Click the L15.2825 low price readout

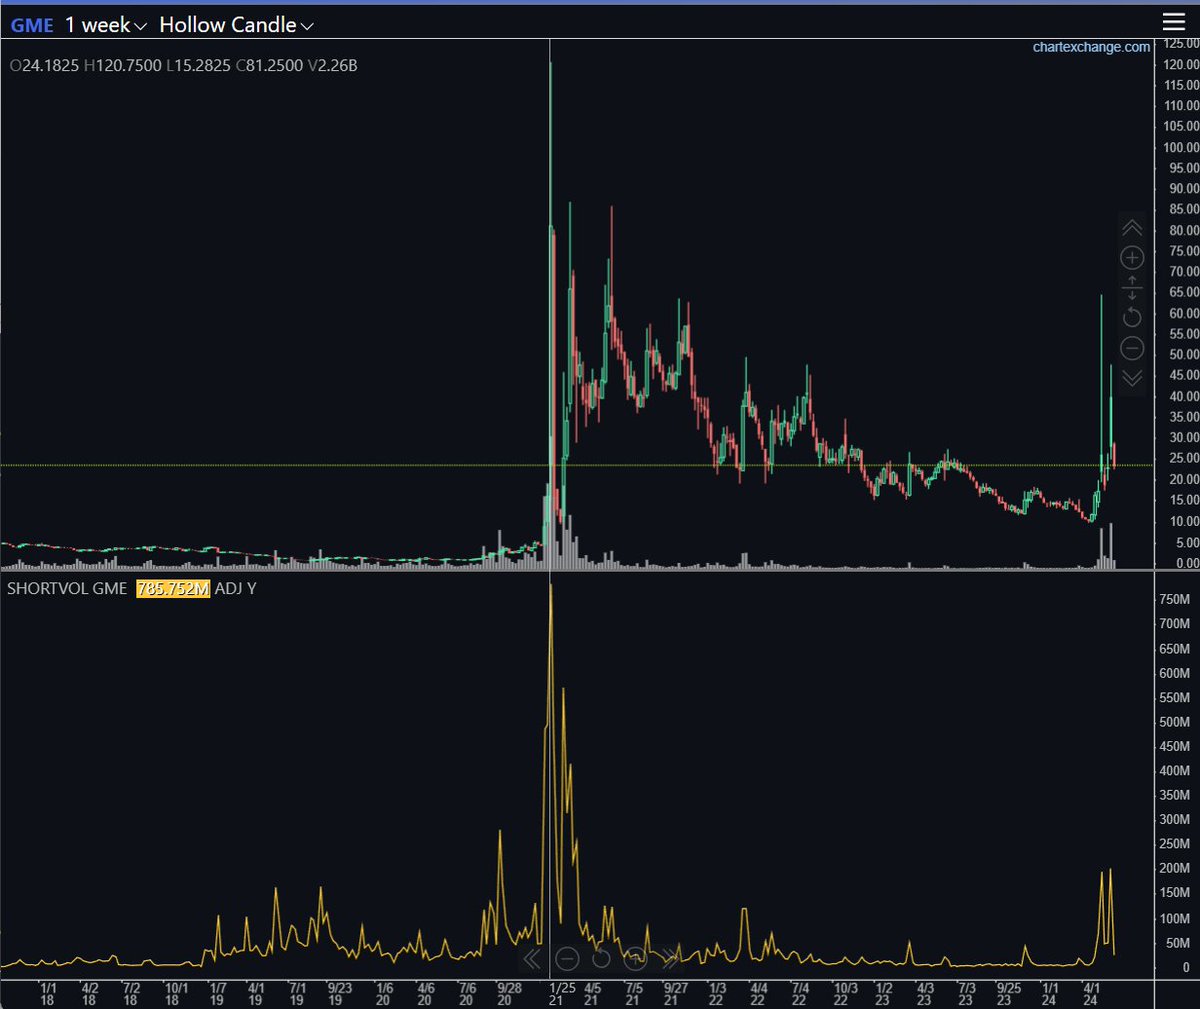199,66
